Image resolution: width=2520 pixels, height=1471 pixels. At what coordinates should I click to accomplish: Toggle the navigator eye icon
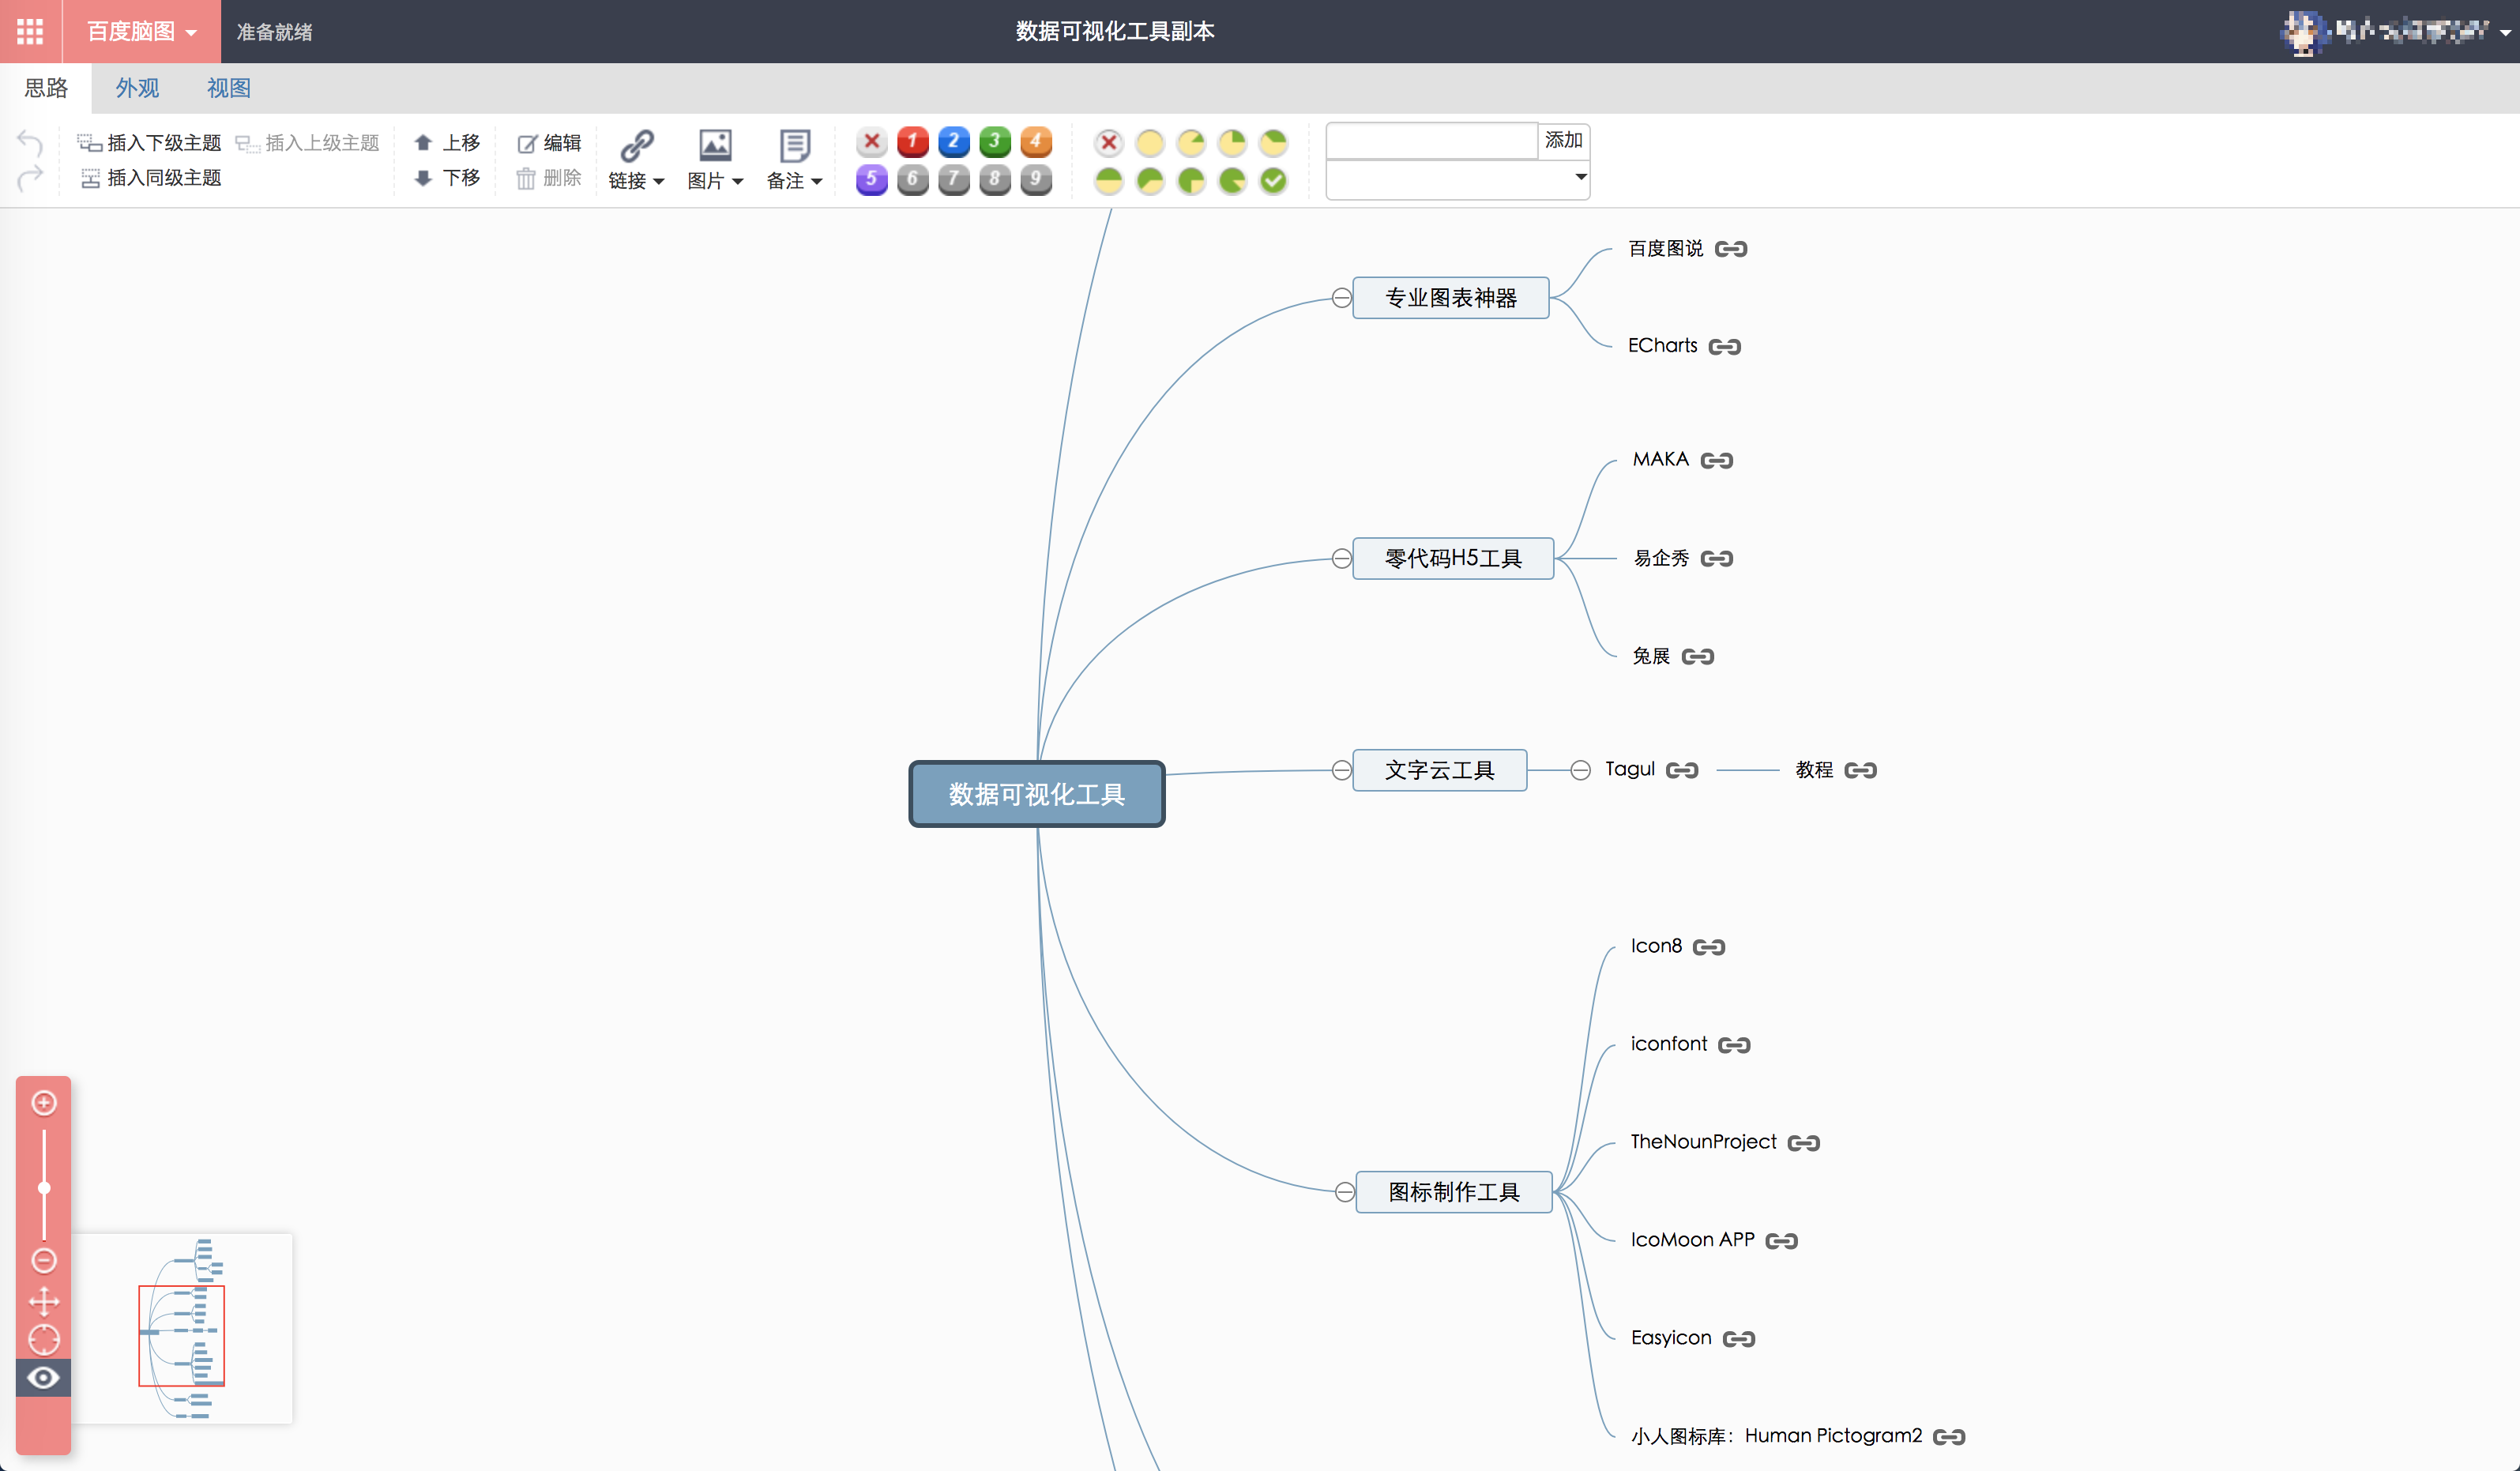[x=43, y=1378]
